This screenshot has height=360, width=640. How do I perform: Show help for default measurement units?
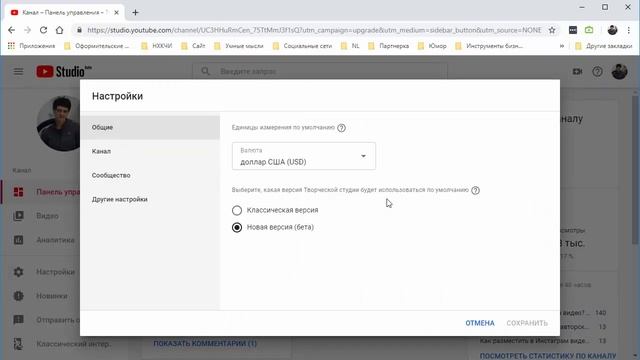(x=342, y=128)
